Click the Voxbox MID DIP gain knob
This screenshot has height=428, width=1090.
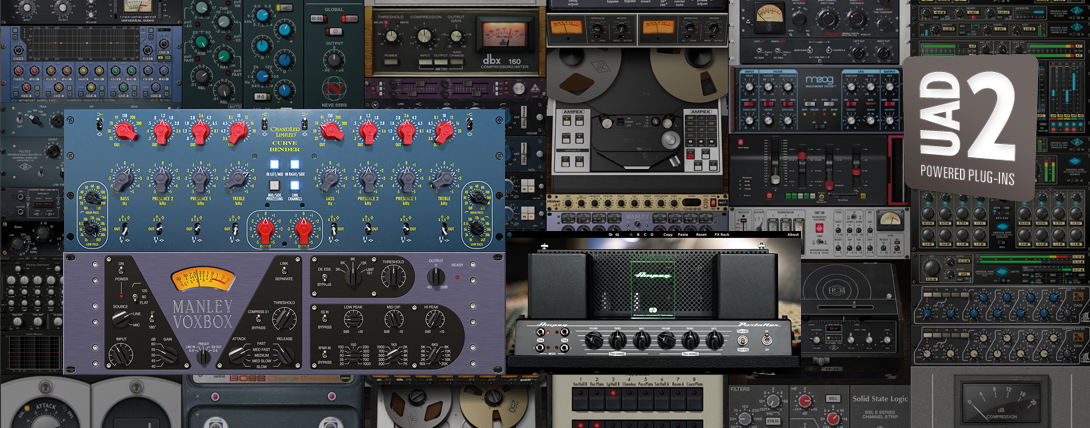(x=393, y=319)
